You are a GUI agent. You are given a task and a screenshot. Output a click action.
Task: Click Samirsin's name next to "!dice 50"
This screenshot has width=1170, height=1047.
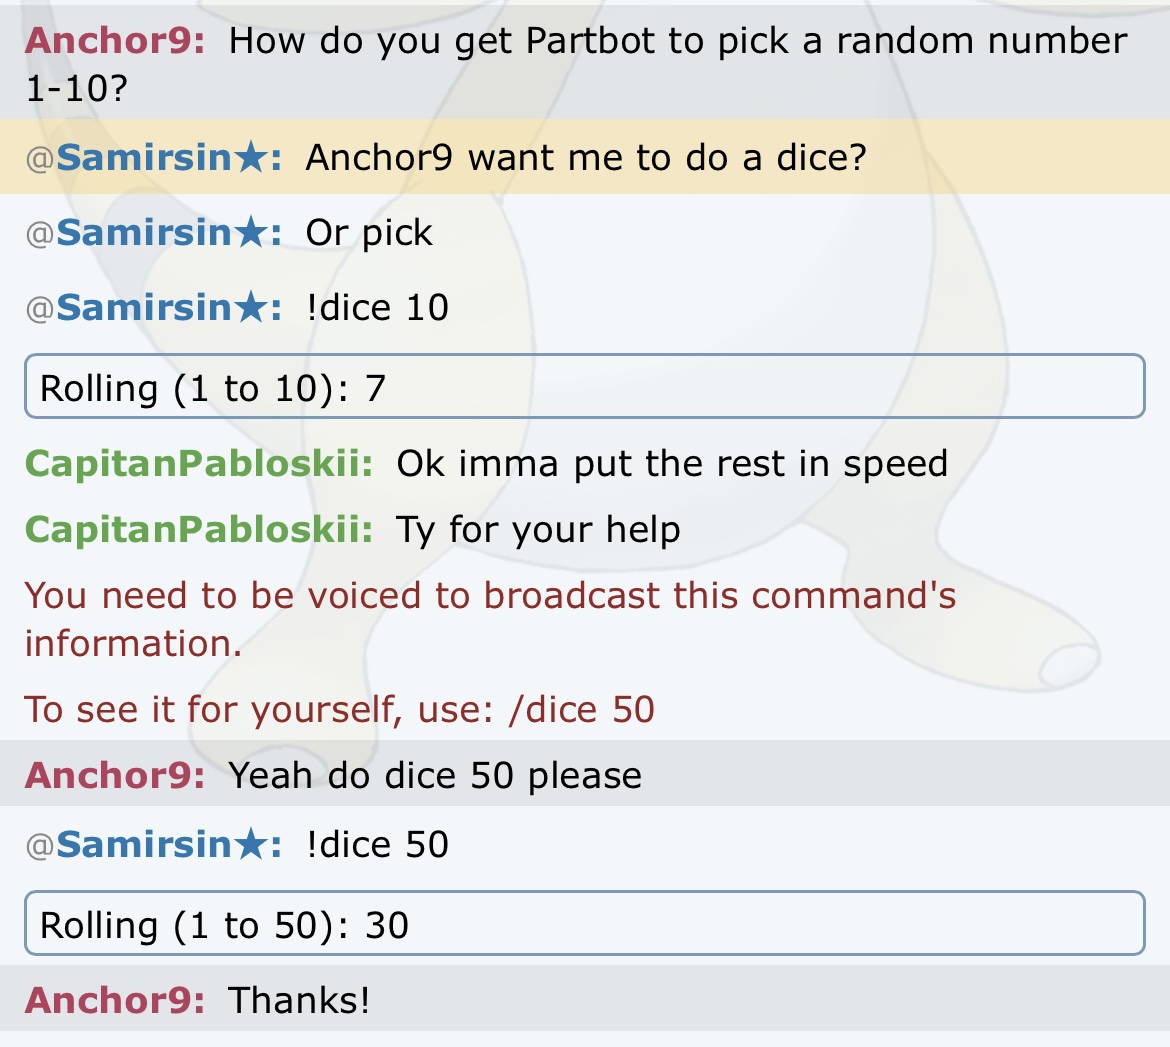click(144, 844)
